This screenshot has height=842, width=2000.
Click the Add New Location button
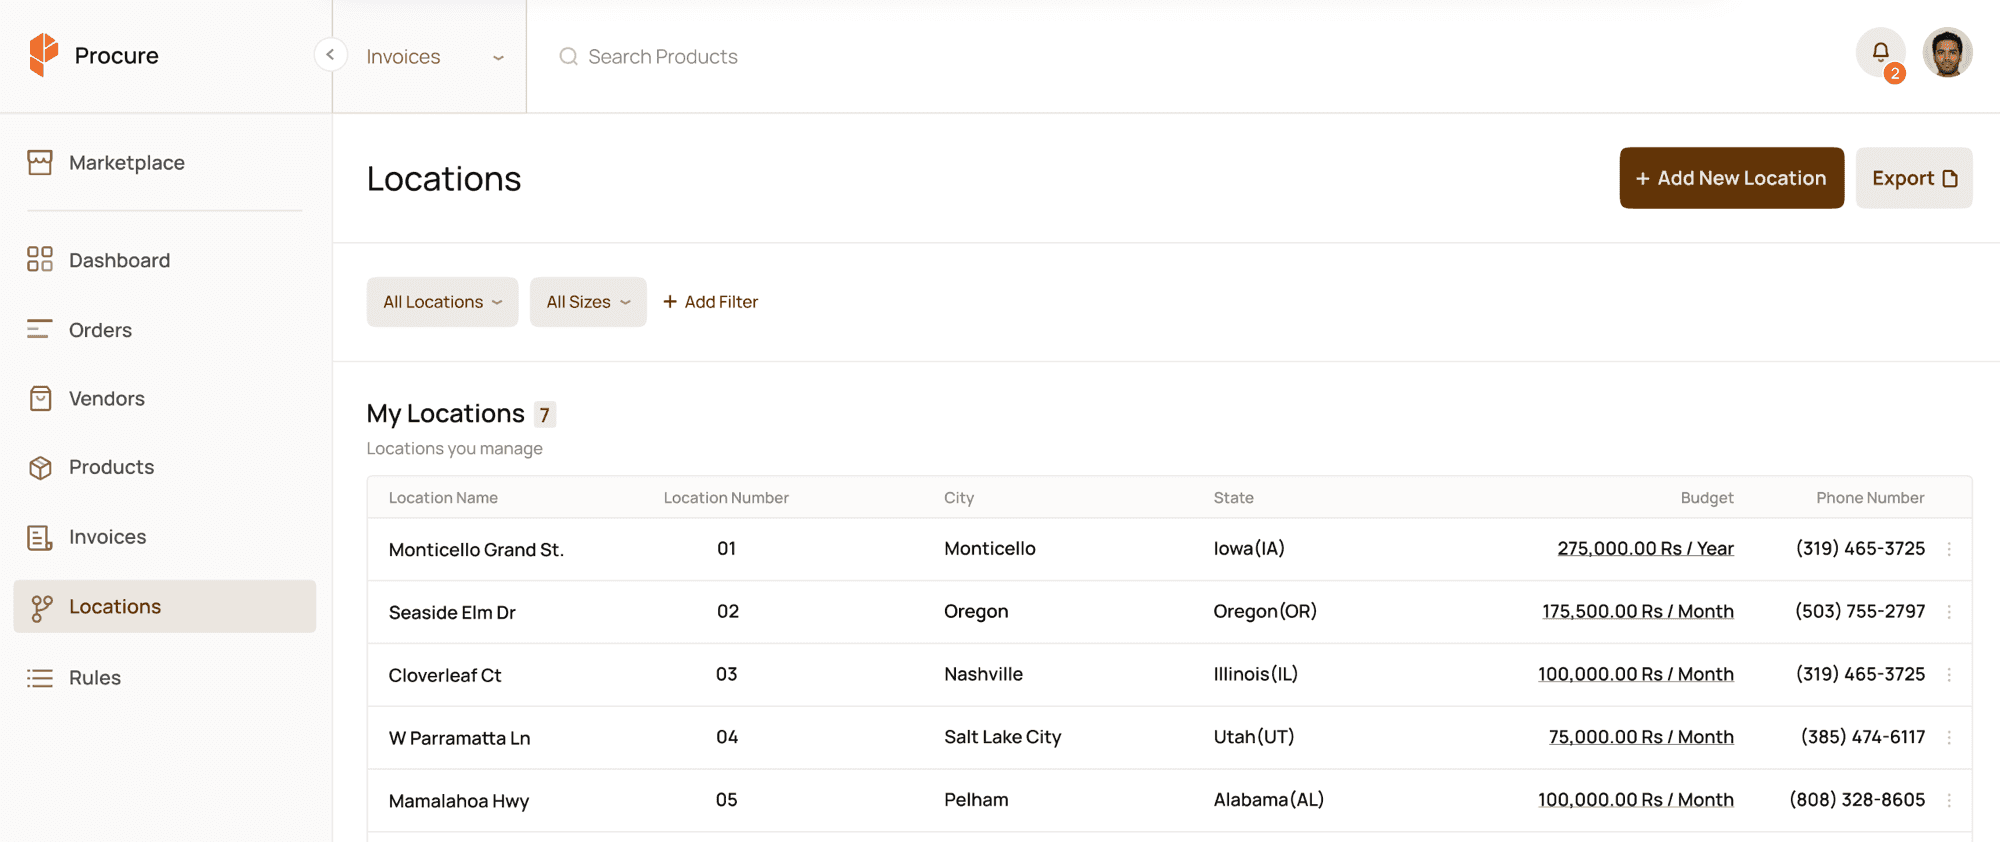(1731, 178)
